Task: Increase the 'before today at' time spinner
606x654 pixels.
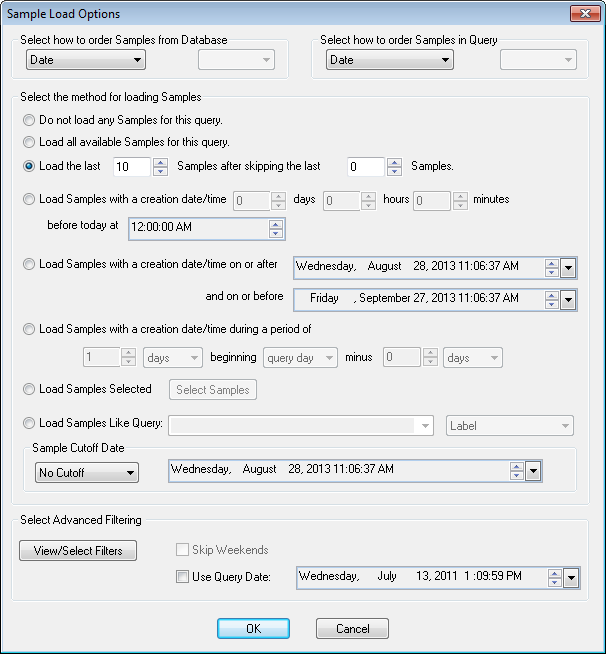Action: click(x=276, y=223)
